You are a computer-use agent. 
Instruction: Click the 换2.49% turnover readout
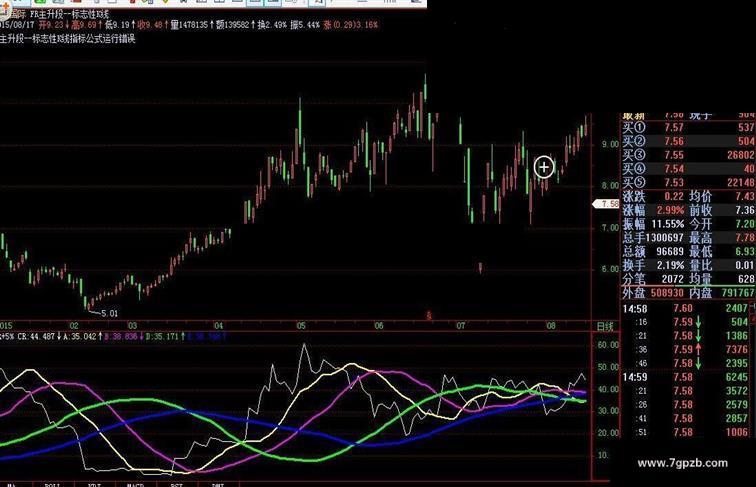click(272, 25)
